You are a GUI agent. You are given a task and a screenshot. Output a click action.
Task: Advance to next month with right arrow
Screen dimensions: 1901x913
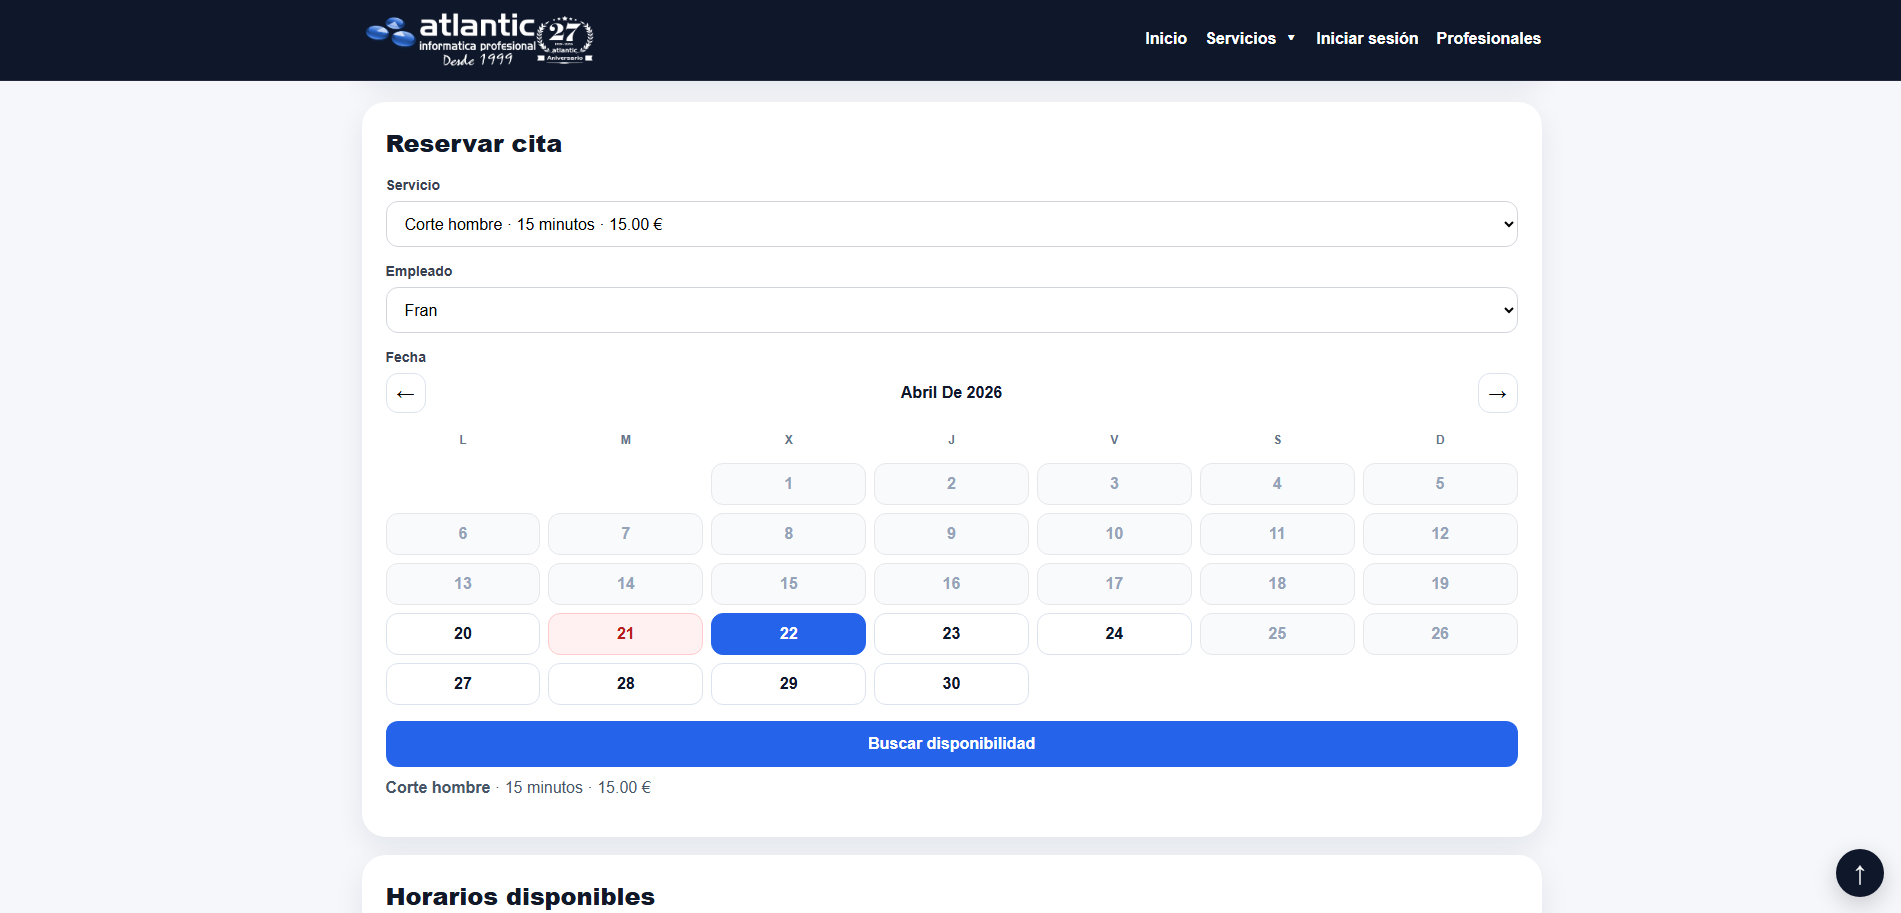pyautogui.click(x=1497, y=393)
